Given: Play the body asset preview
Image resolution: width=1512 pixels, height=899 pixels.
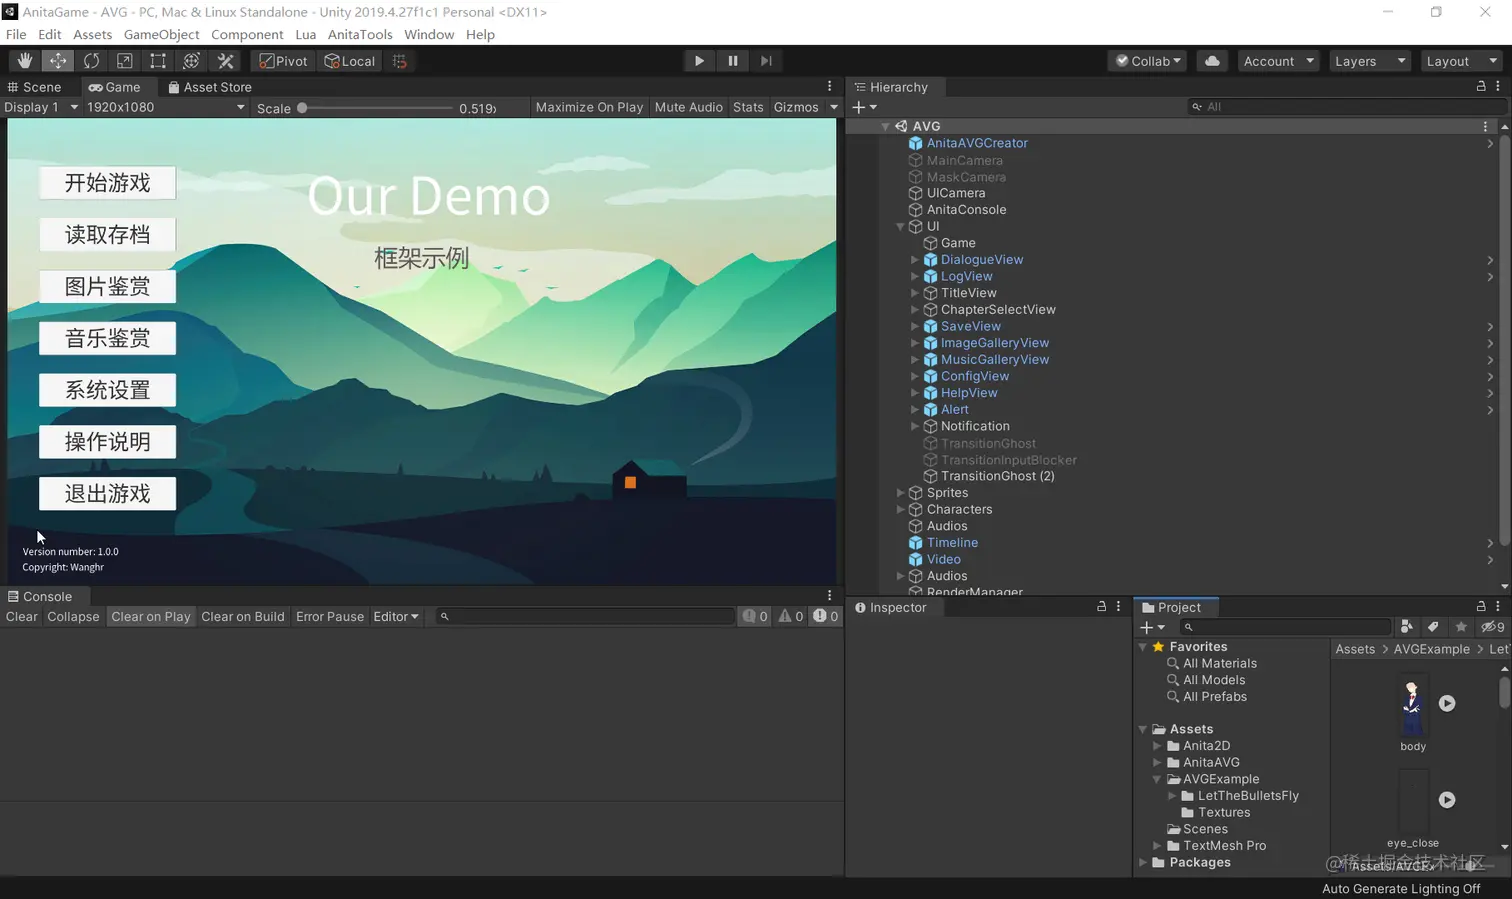Looking at the screenshot, I should (x=1447, y=703).
